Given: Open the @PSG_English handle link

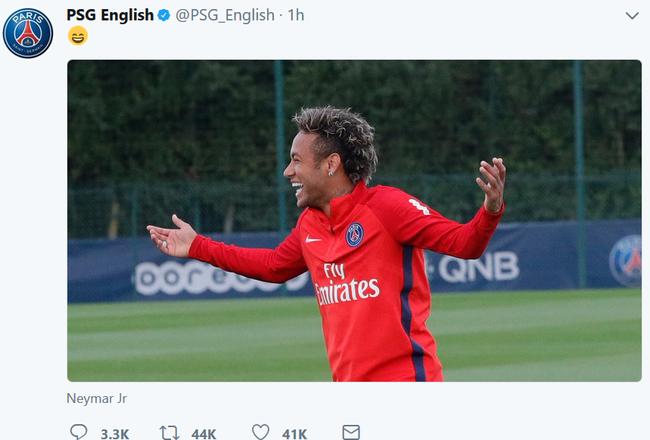Looking at the screenshot, I should tap(225, 15).
